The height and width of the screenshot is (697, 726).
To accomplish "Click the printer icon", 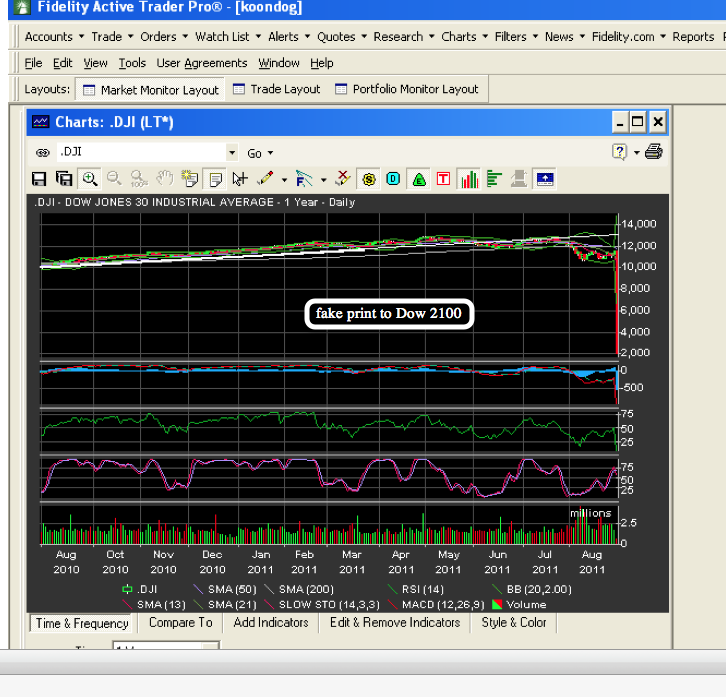I will tap(653, 151).
